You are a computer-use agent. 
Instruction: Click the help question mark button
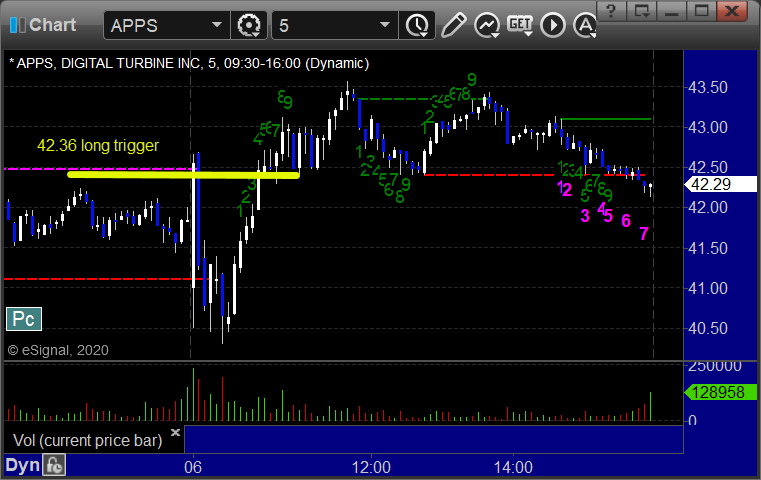tap(611, 11)
